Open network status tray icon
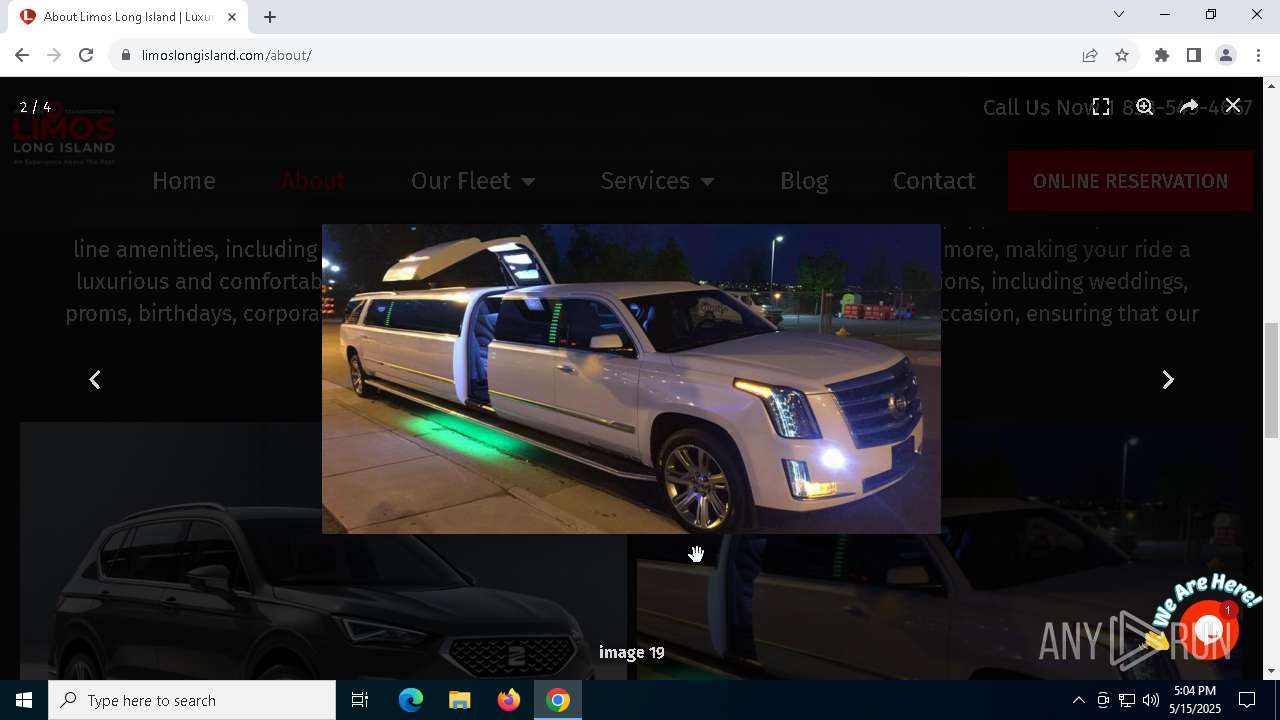This screenshot has width=1280, height=720. (1127, 700)
